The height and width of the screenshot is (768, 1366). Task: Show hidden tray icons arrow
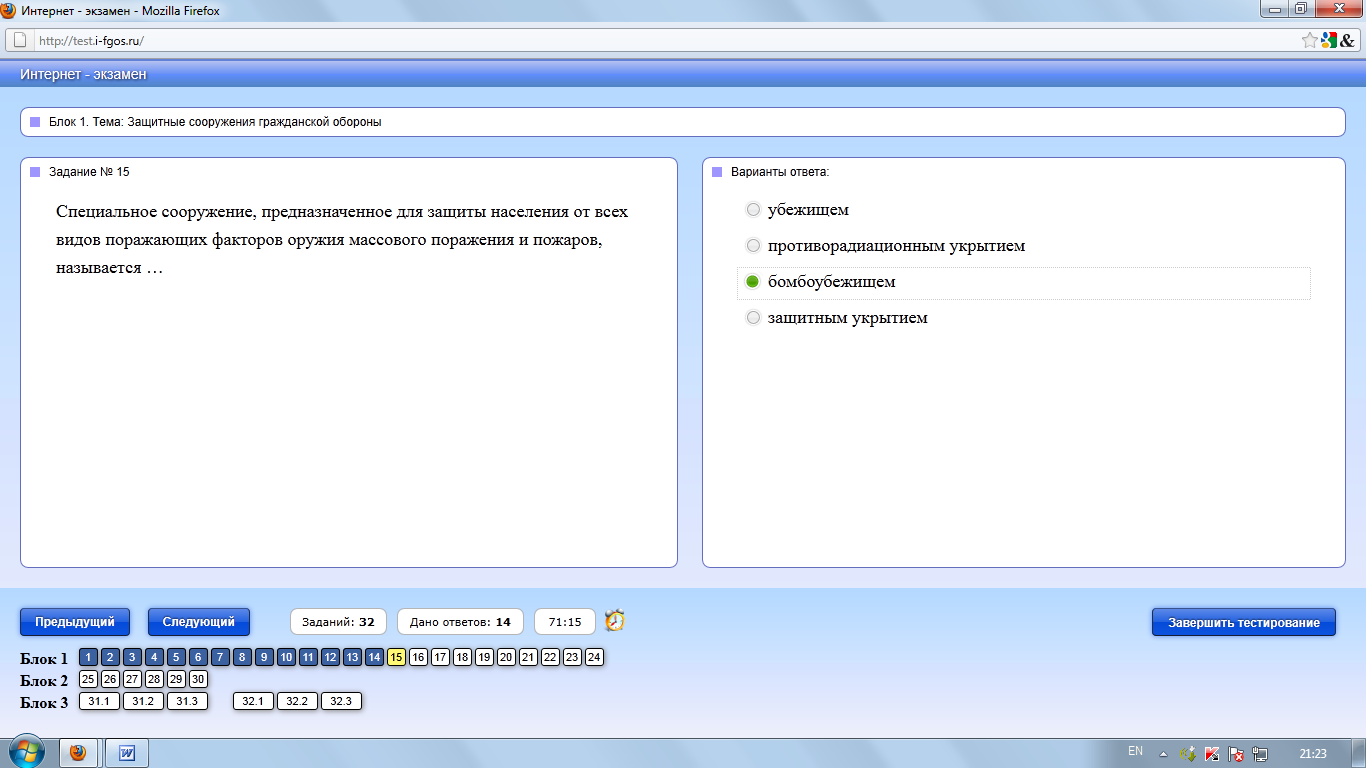click(x=1163, y=753)
